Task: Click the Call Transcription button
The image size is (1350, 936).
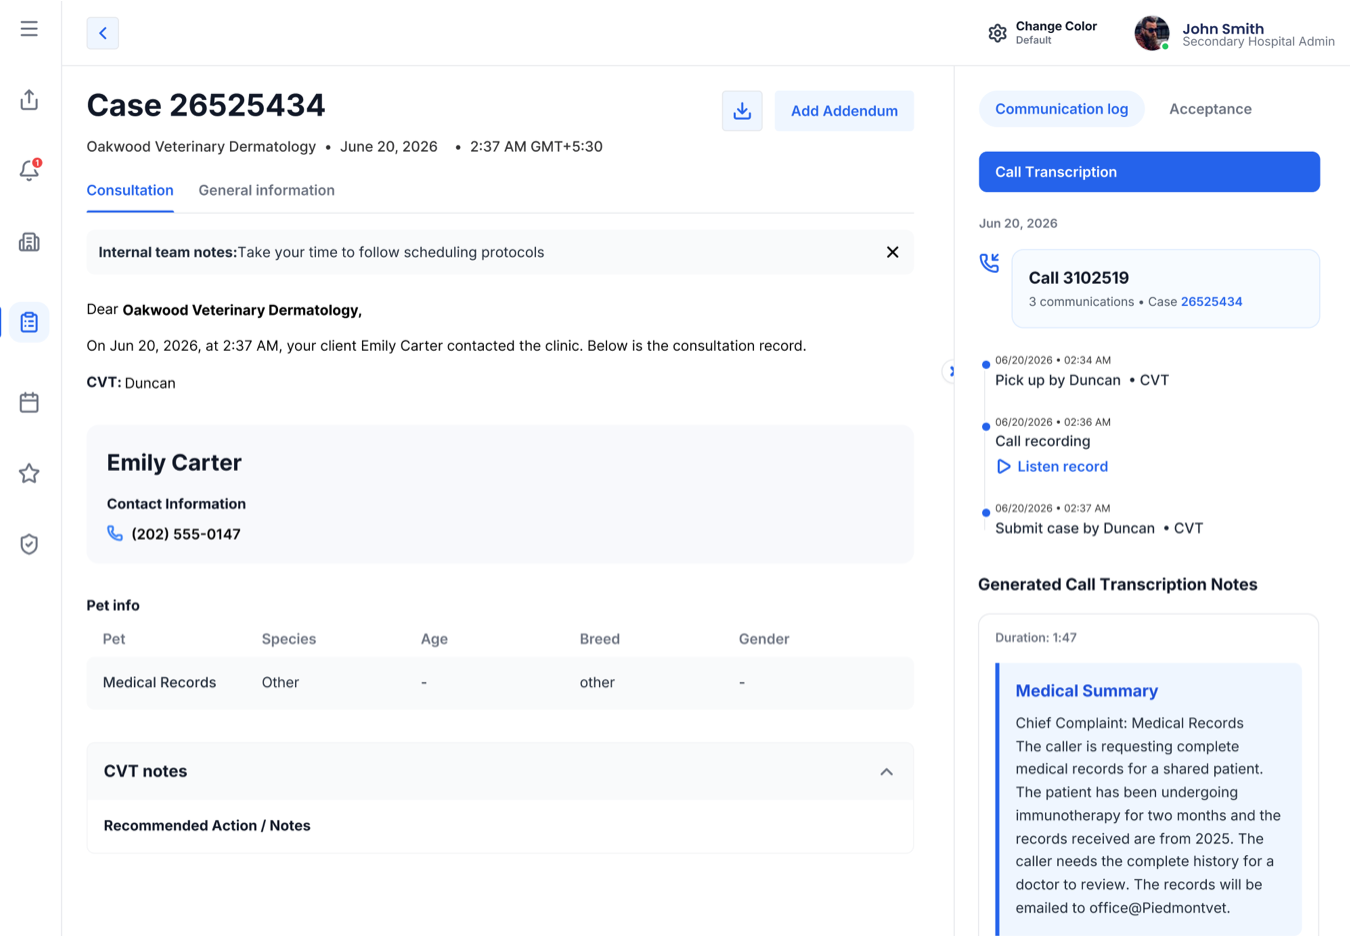Action: click(1149, 172)
